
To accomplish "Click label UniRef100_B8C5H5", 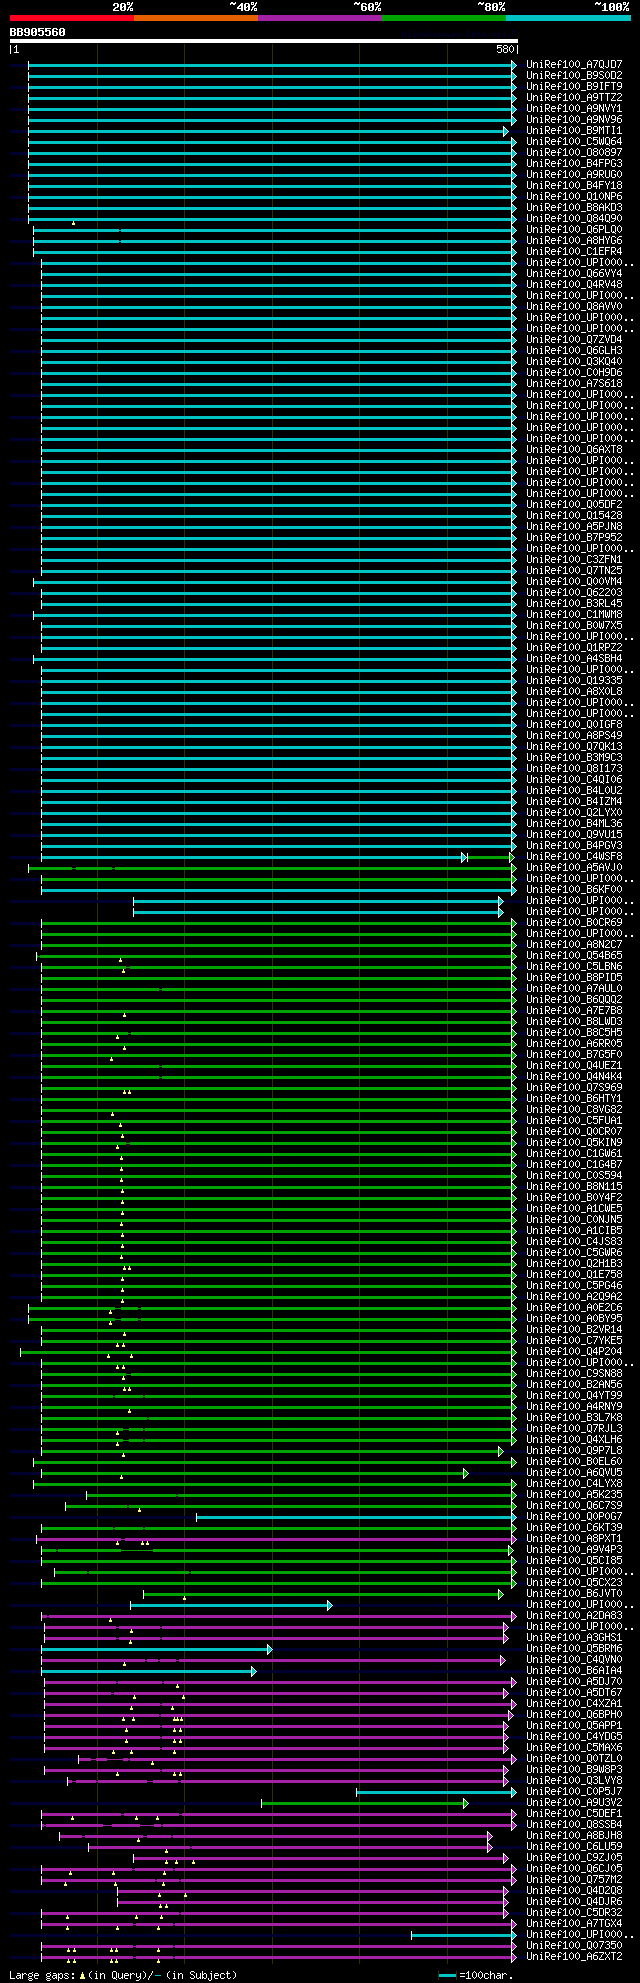I will tap(574, 1033).
